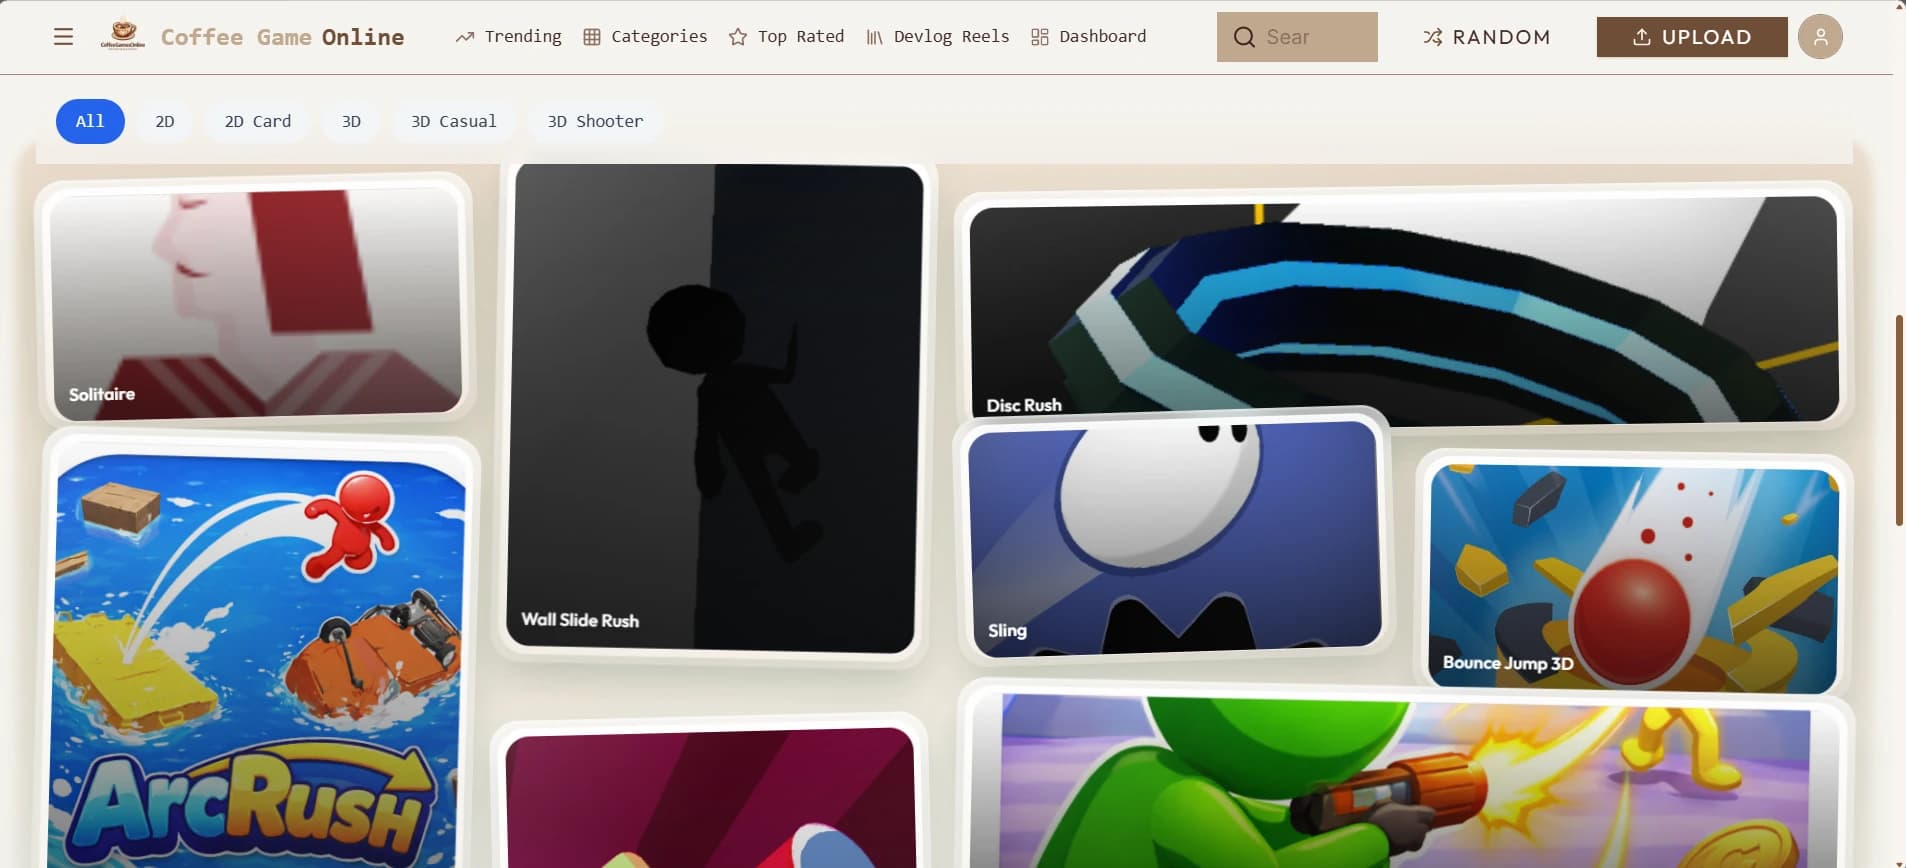The height and width of the screenshot is (868, 1906).
Task: Click the Solitaire title text
Action: tap(102, 394)
